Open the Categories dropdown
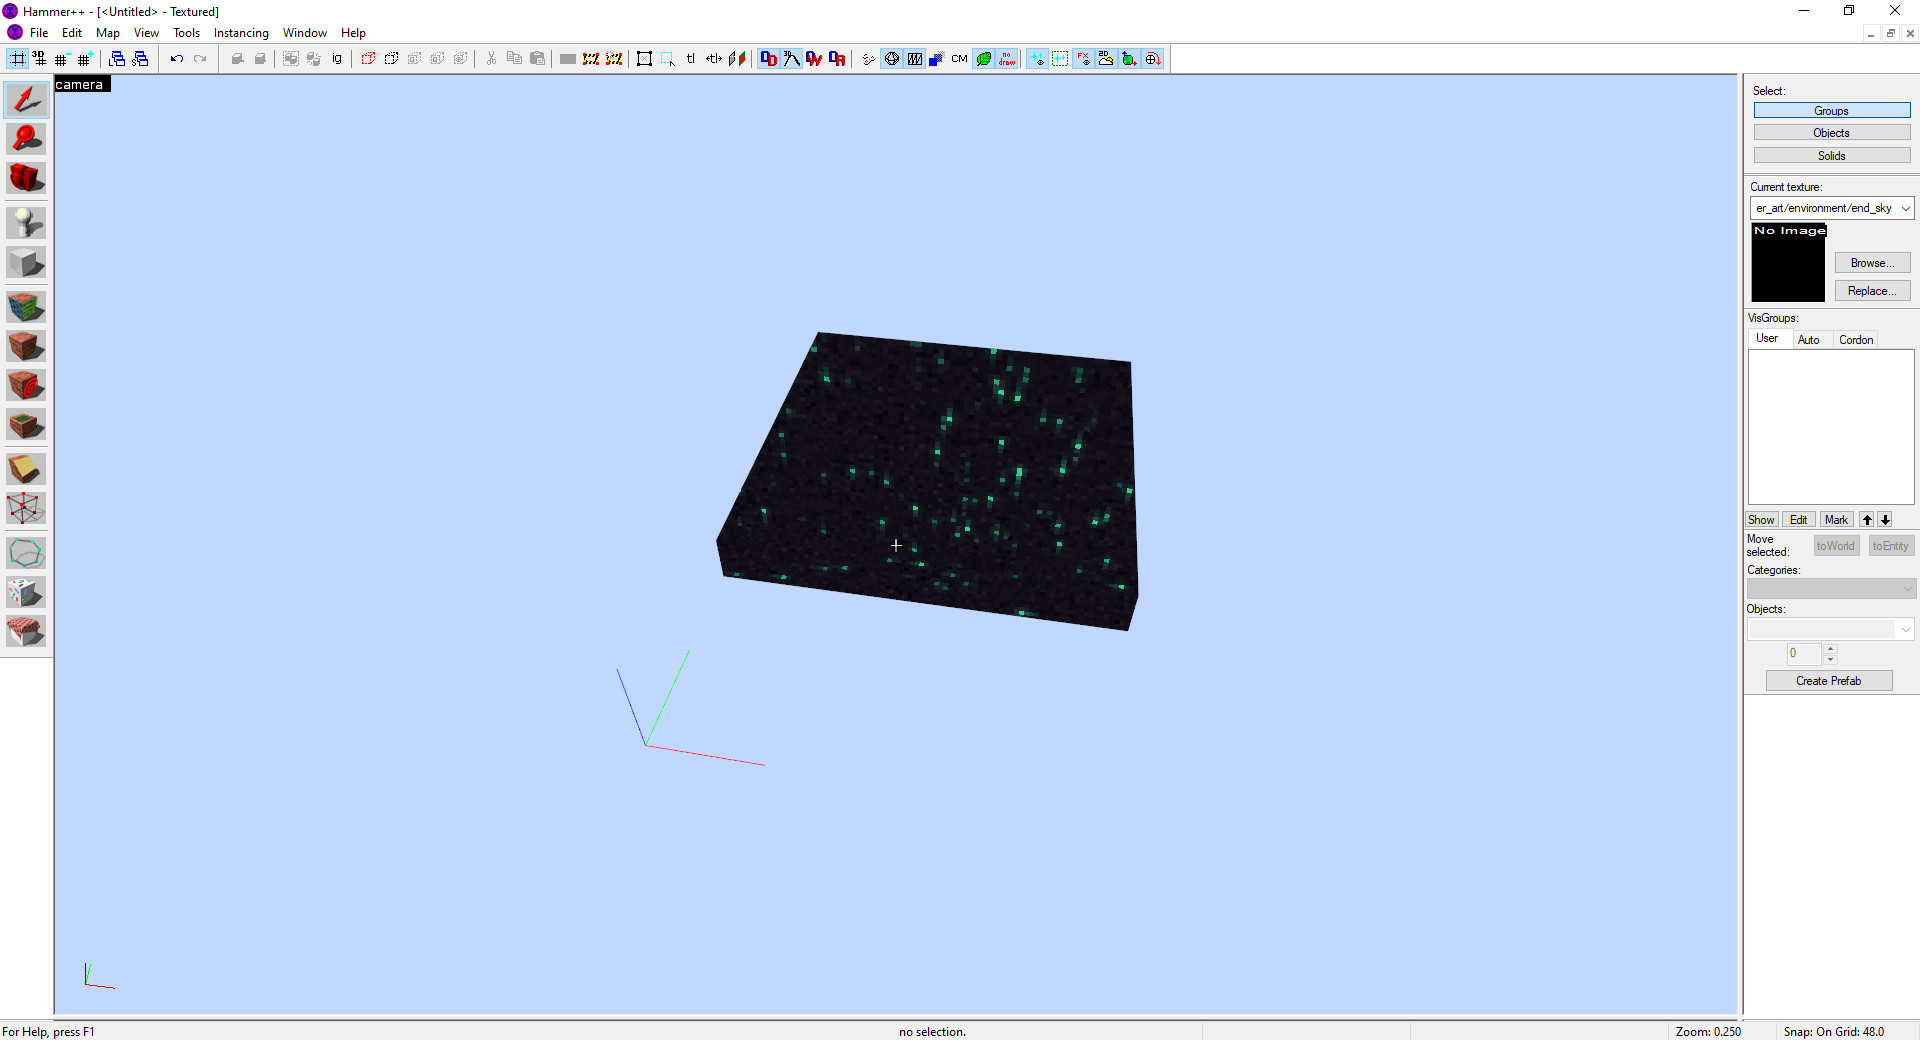The image size is (1920, 1040). coord(1907,588)
